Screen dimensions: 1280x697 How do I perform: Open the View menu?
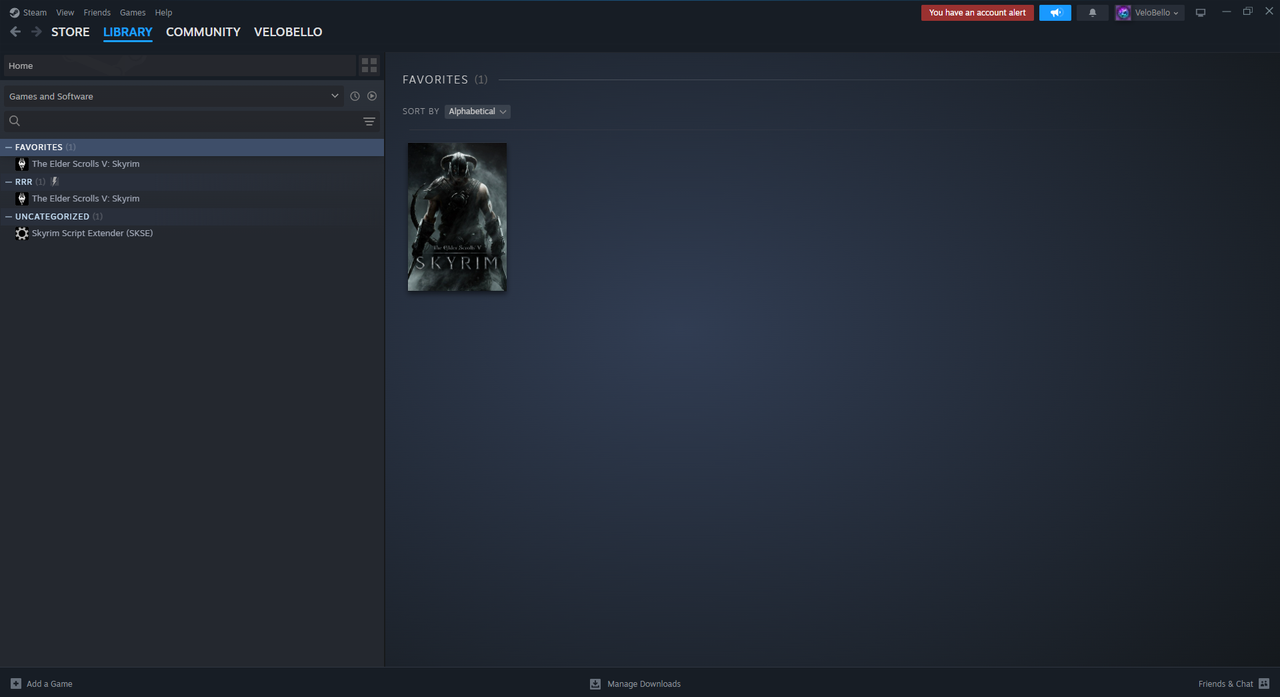tap(65, 13)
